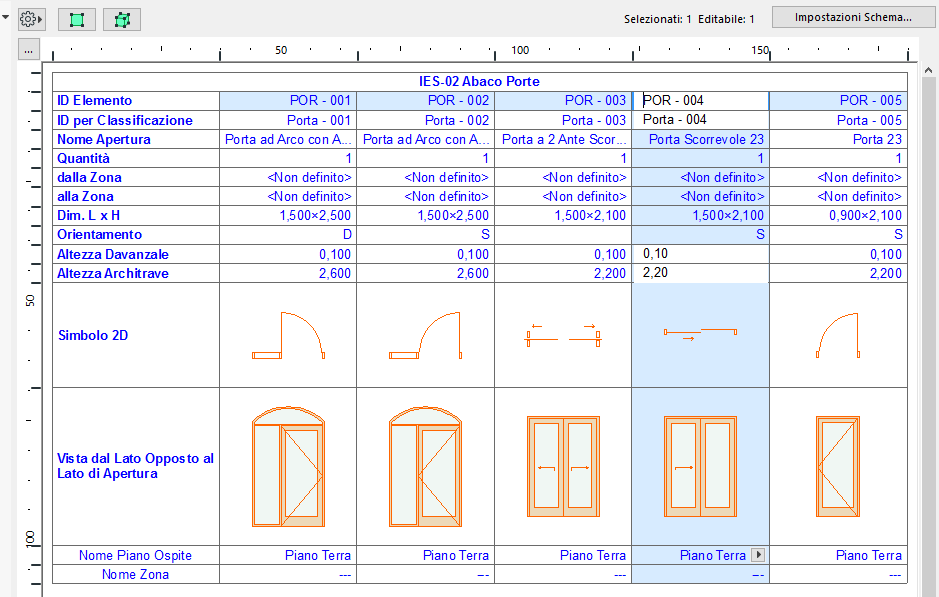Click the ellipsis ruler options button
The height and width of the screenshot is (597, 939).
coord(29,51)
